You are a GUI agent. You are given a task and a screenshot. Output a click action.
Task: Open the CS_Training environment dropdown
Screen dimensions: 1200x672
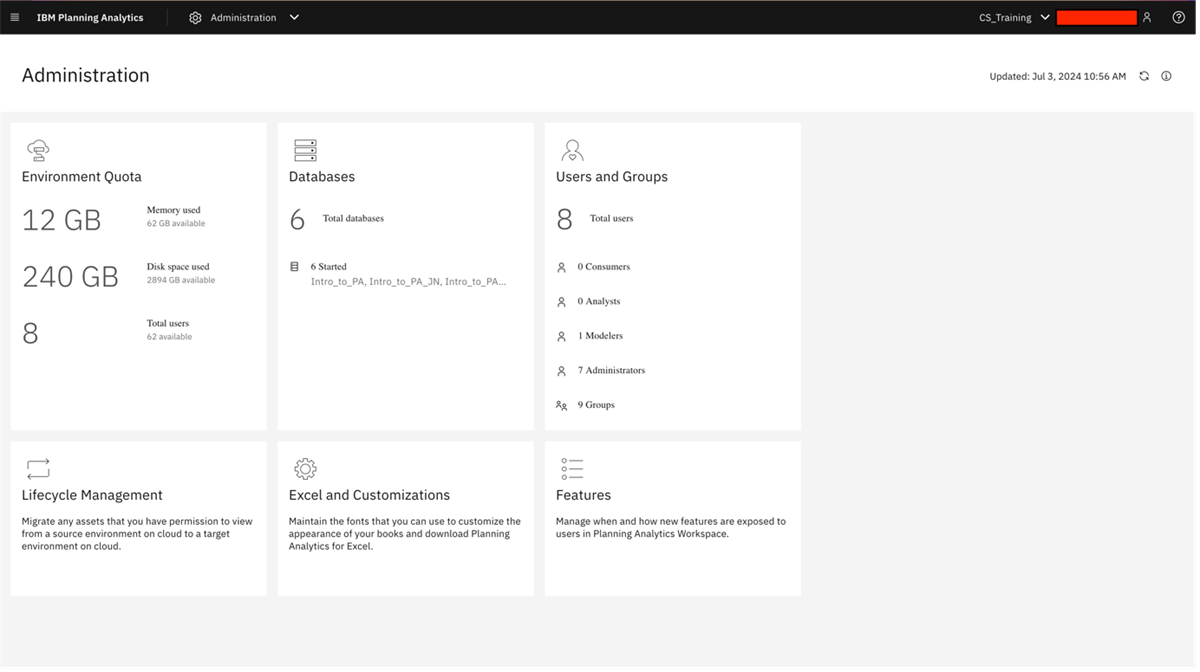pyautogui.click(x=1014, y=18)
